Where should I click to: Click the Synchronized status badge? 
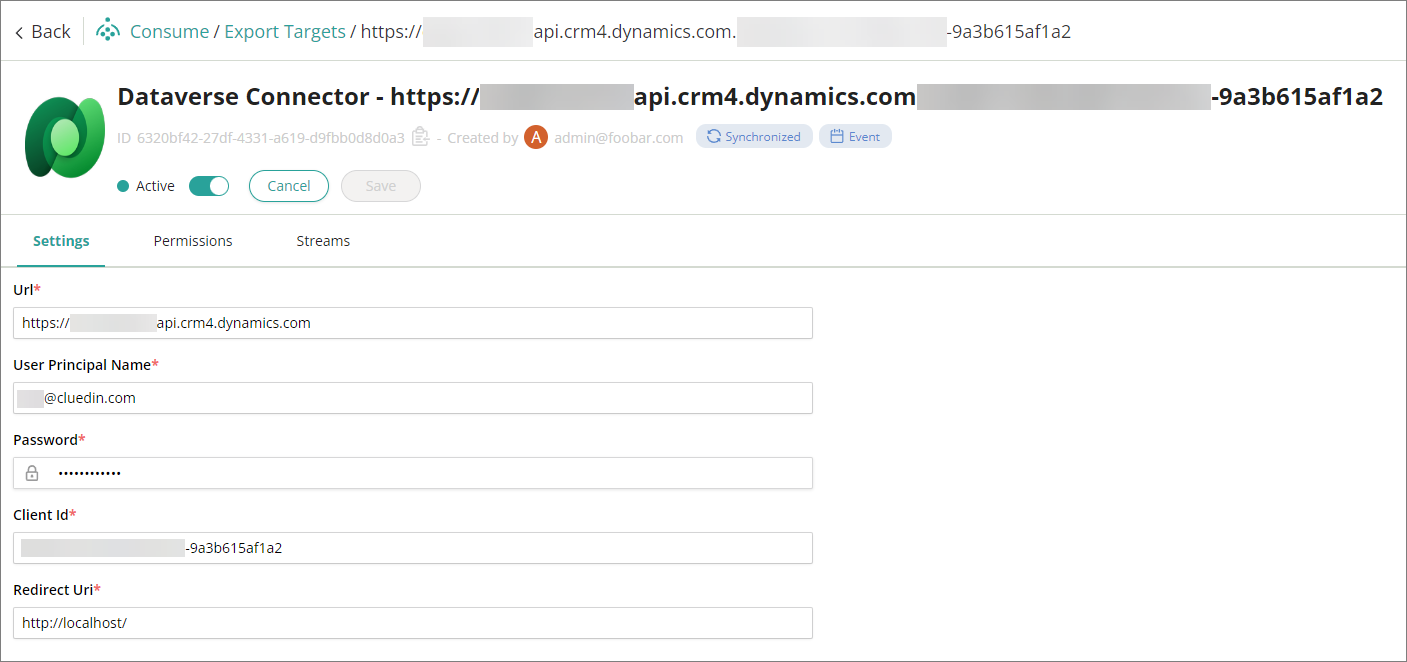(x=753, y=137)
